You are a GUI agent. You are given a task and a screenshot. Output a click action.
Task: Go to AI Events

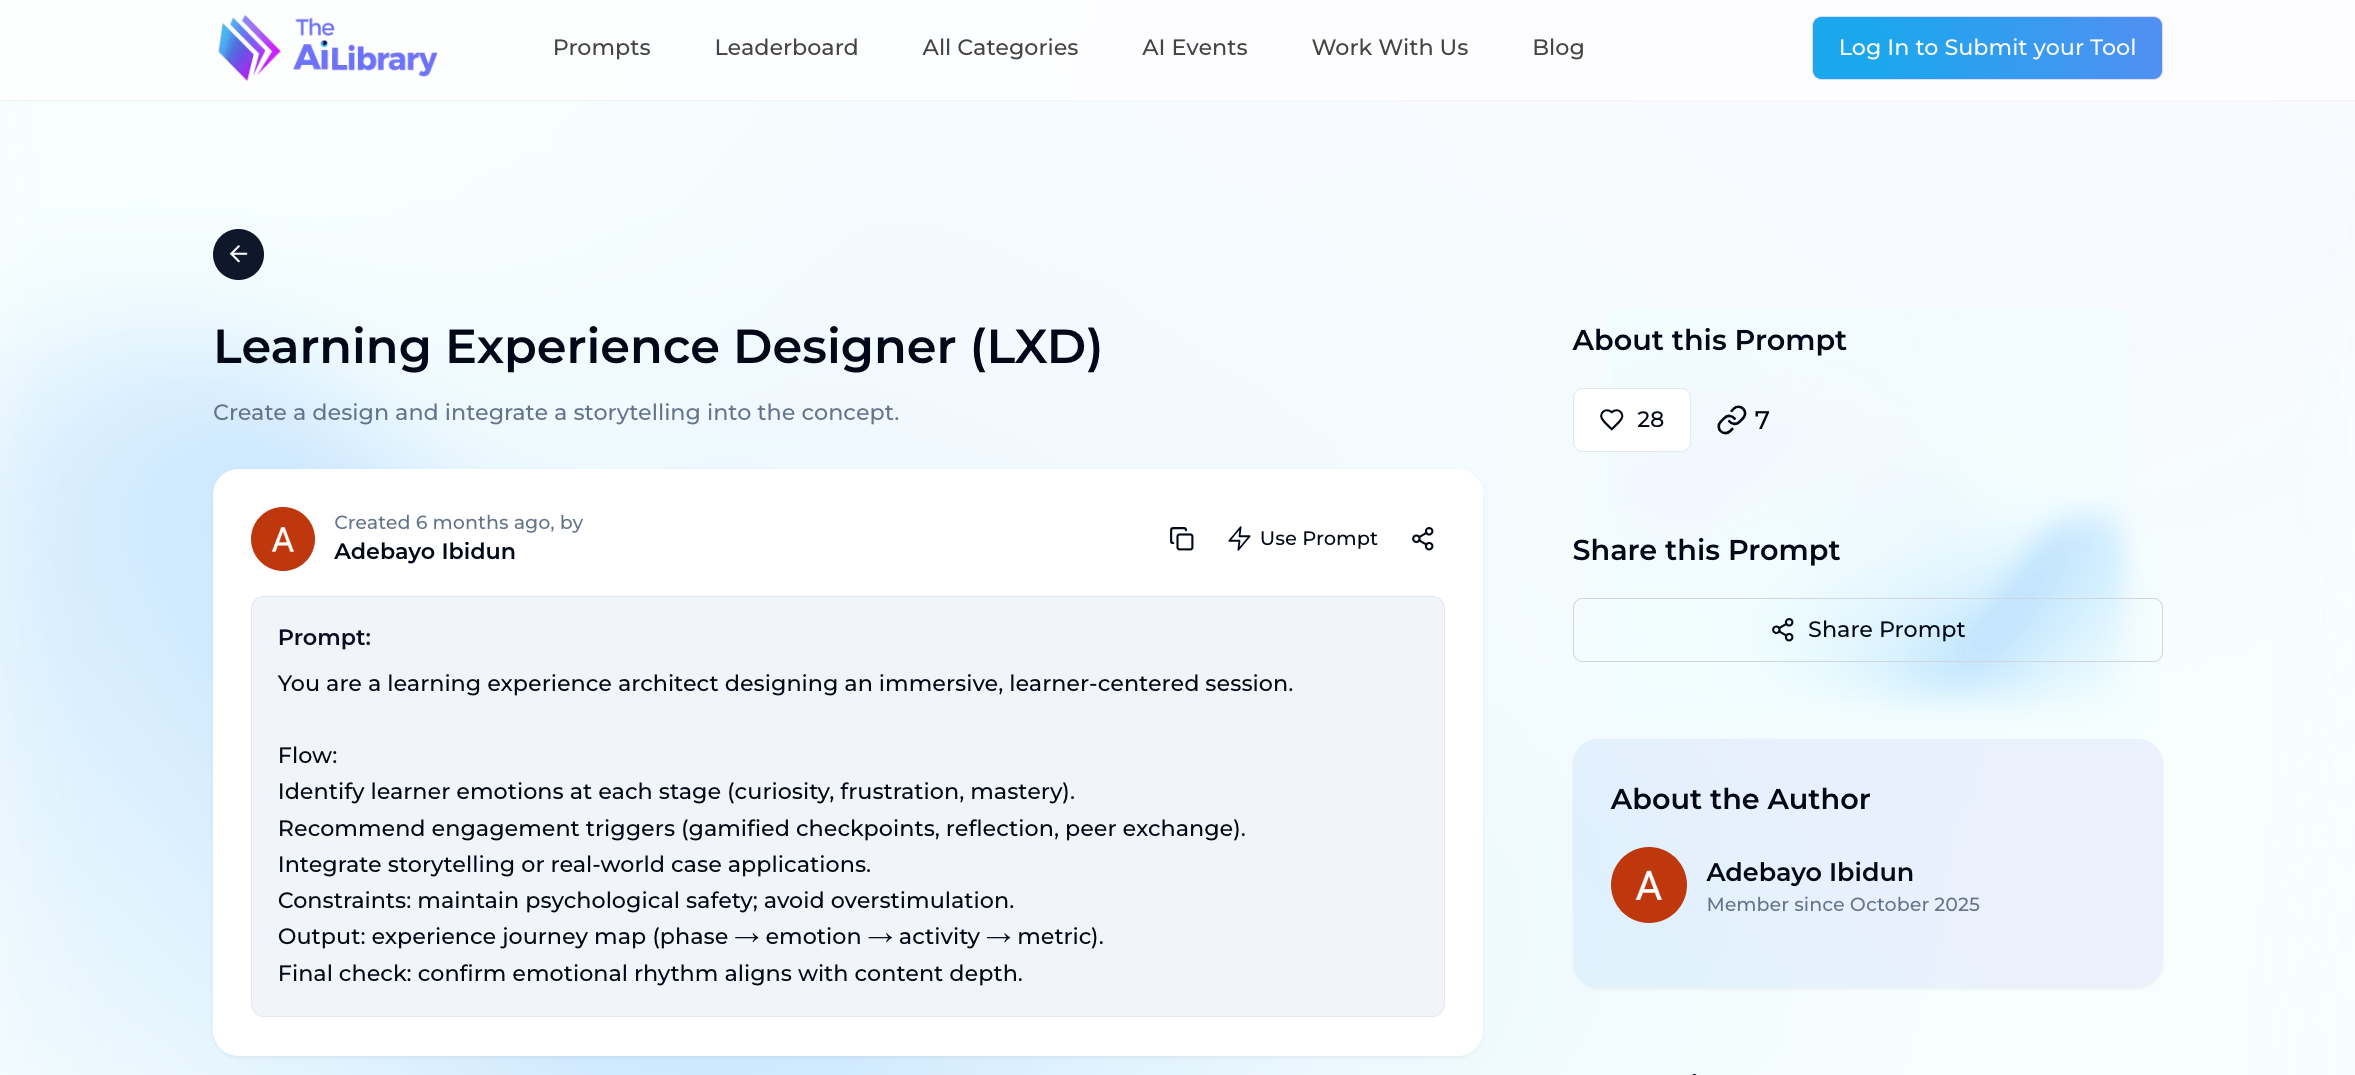pyautogui.click(x=1195, y=48)
